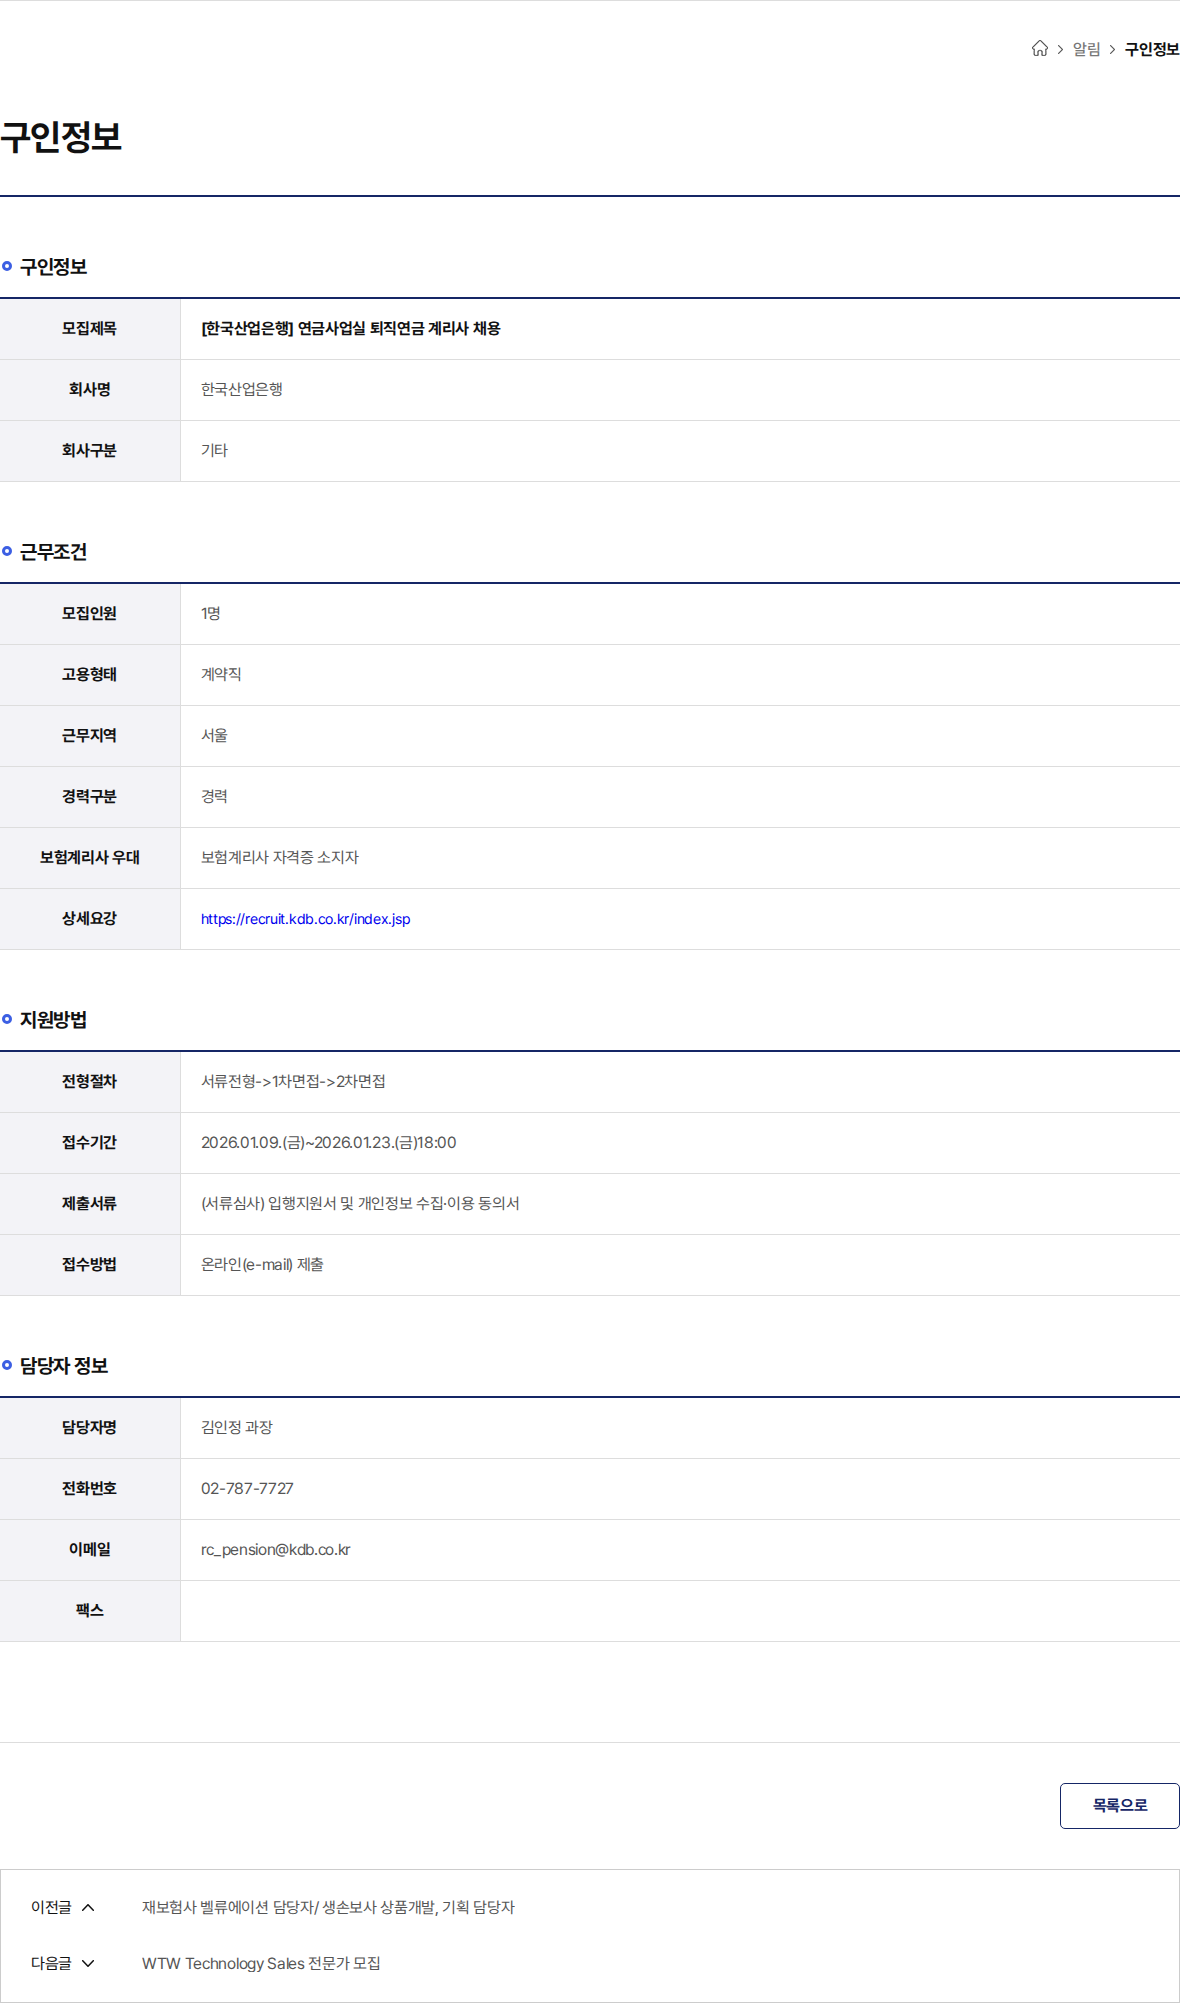Click the 접수기간 row label
The height and width of the screenshot is (2003, 1180).
(x=90, y=1143)
